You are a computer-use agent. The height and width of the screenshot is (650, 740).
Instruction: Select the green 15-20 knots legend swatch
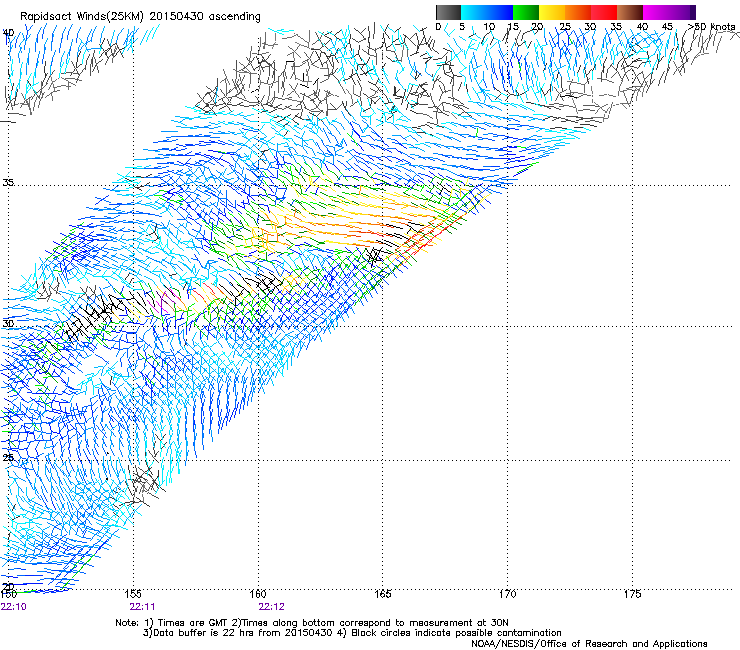tap(526, 12)
